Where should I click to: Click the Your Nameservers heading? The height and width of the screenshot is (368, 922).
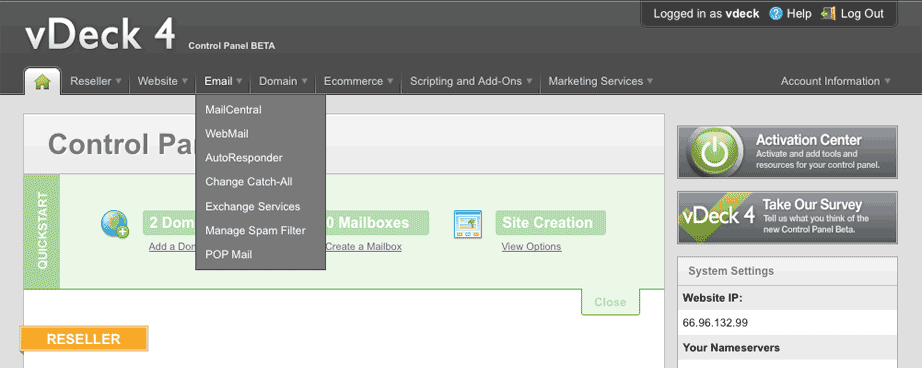click(731, 347)
